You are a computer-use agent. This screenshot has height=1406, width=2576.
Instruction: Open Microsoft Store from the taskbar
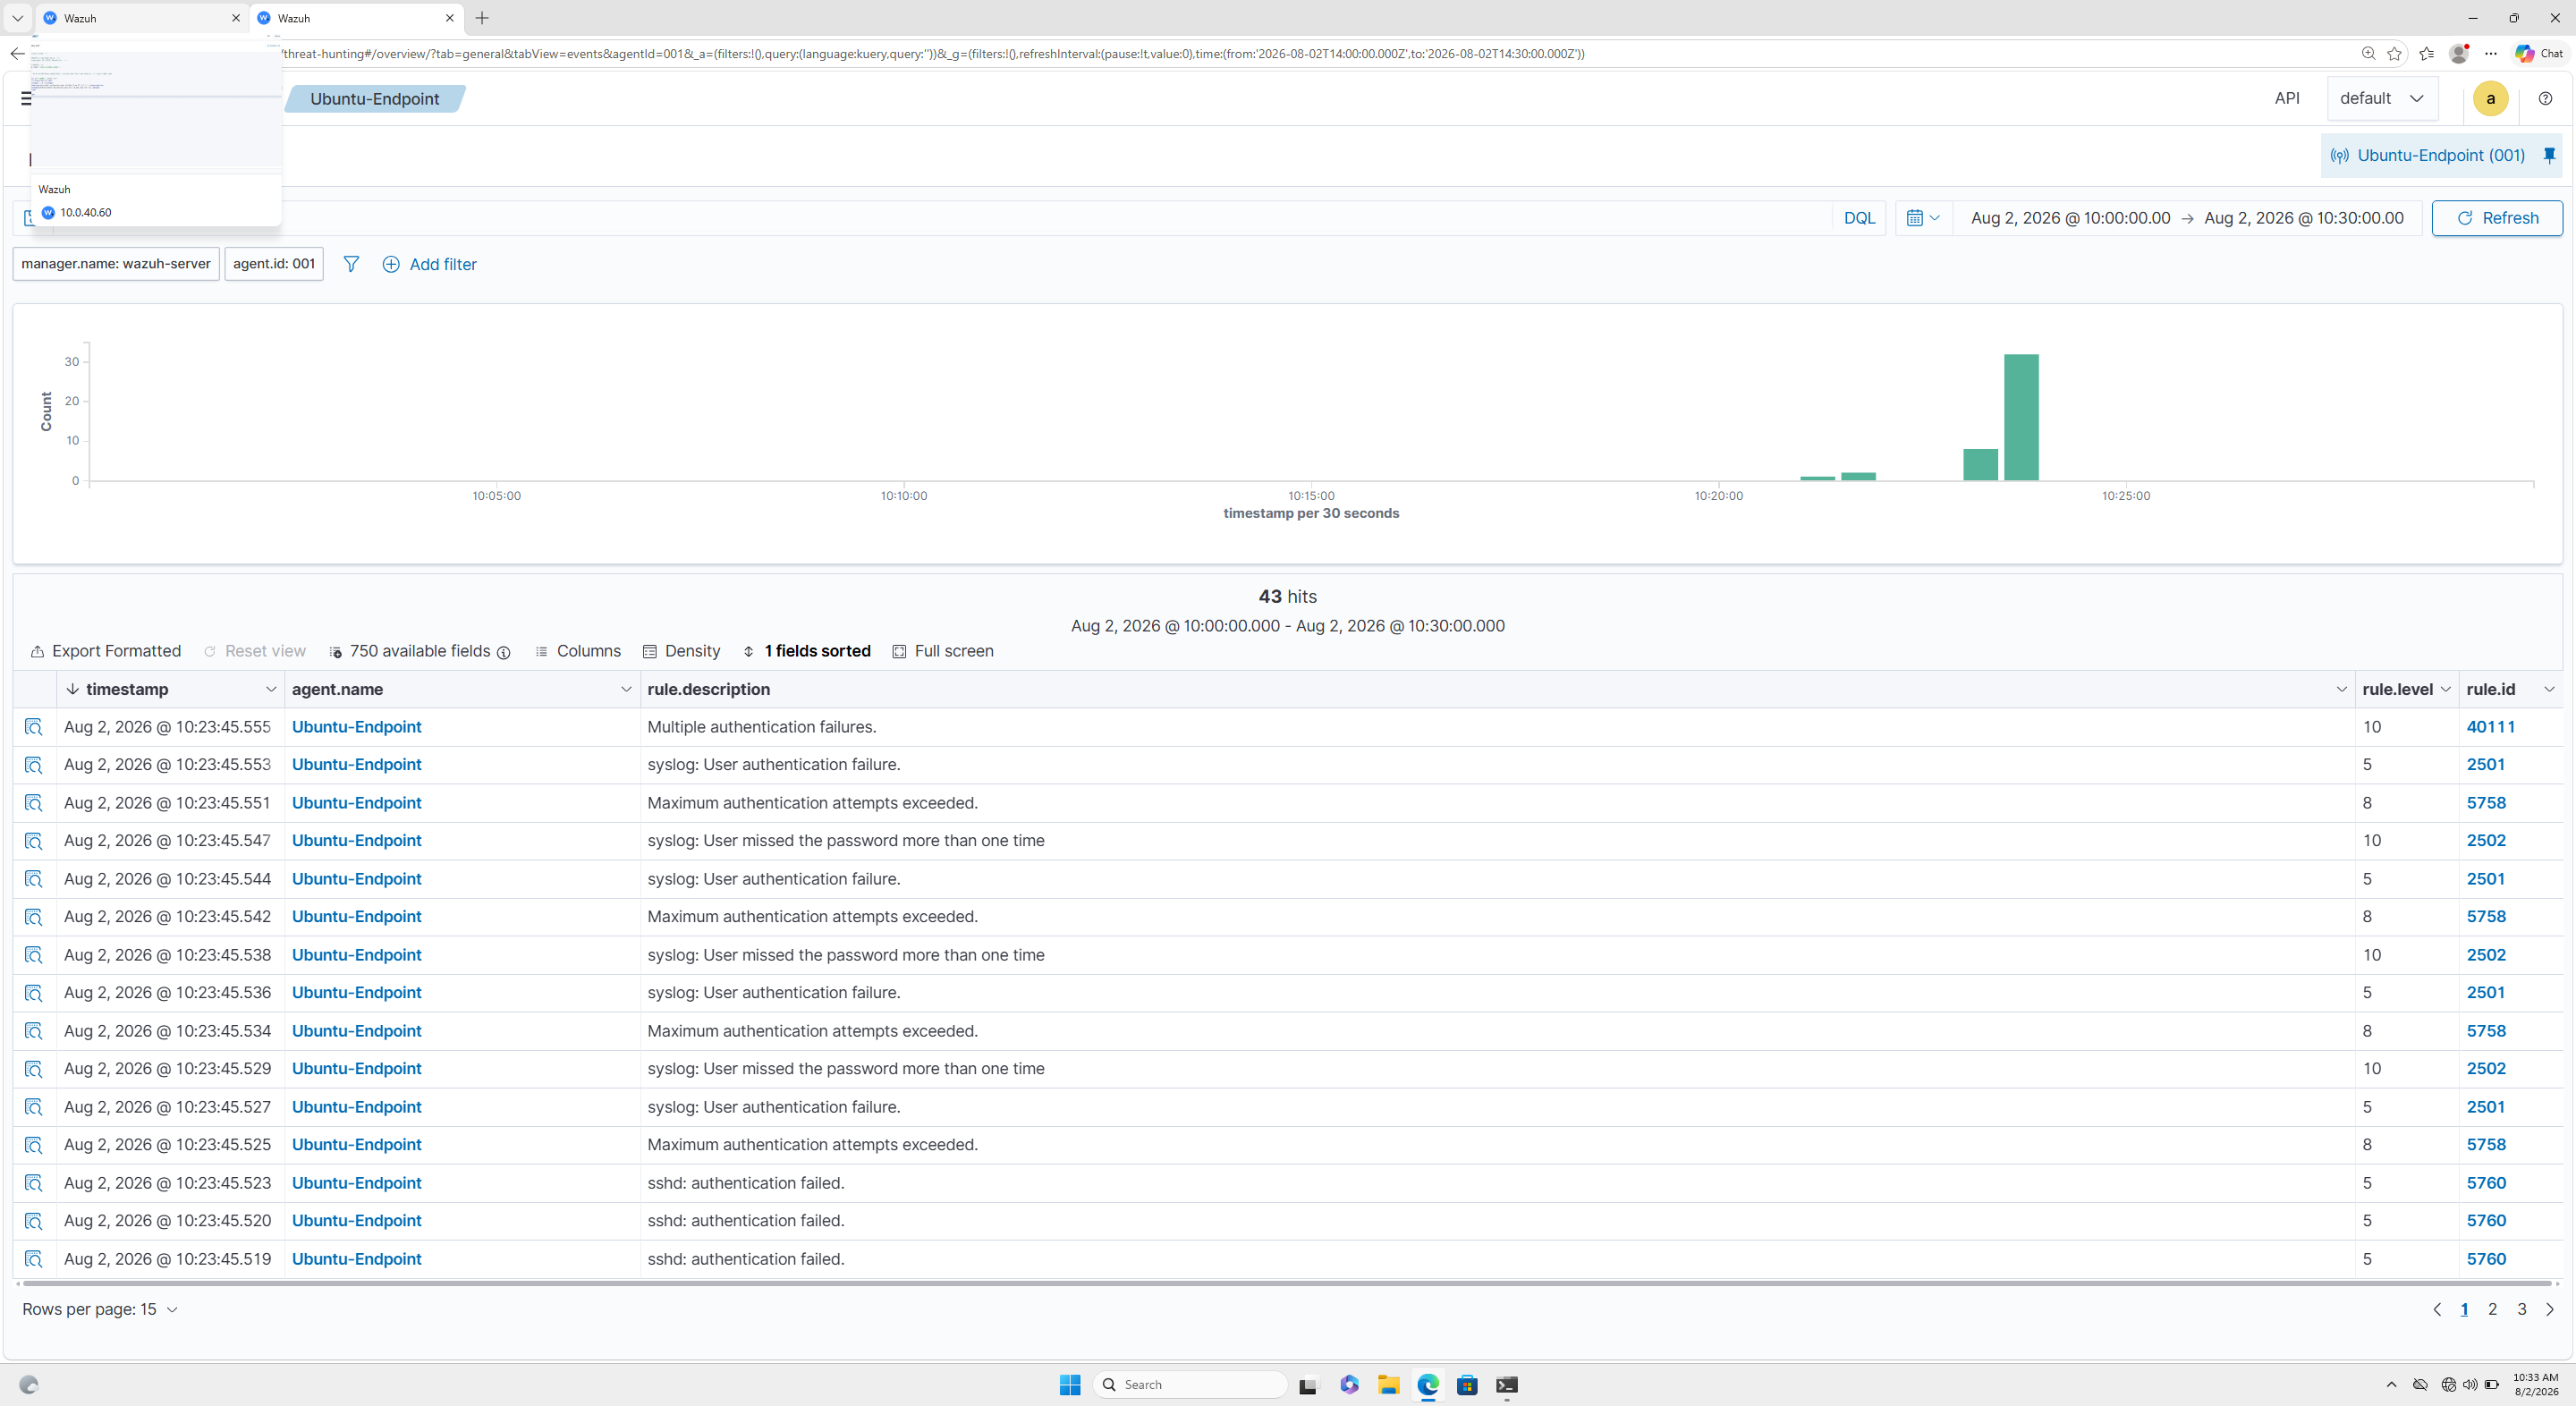click(1467, 1385)
